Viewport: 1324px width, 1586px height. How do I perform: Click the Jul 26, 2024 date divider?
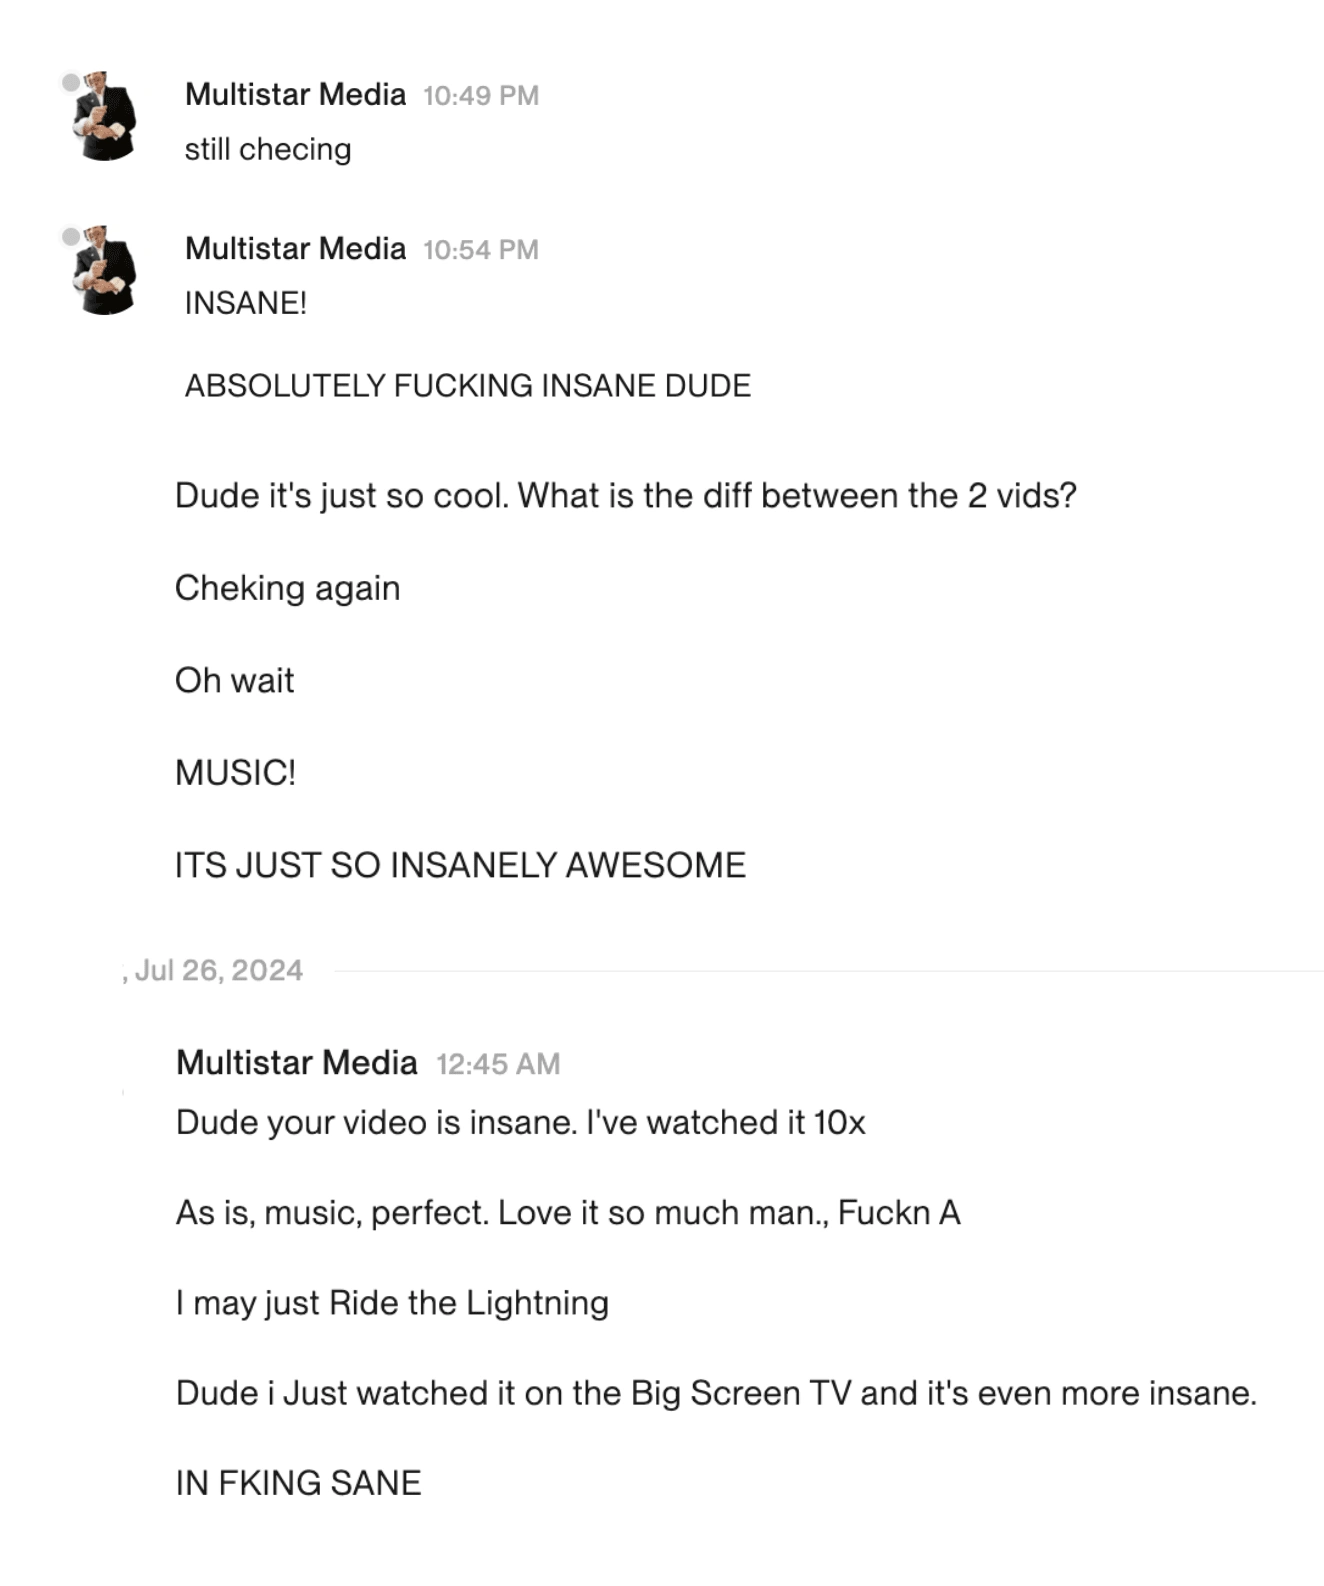coord(219,970)
